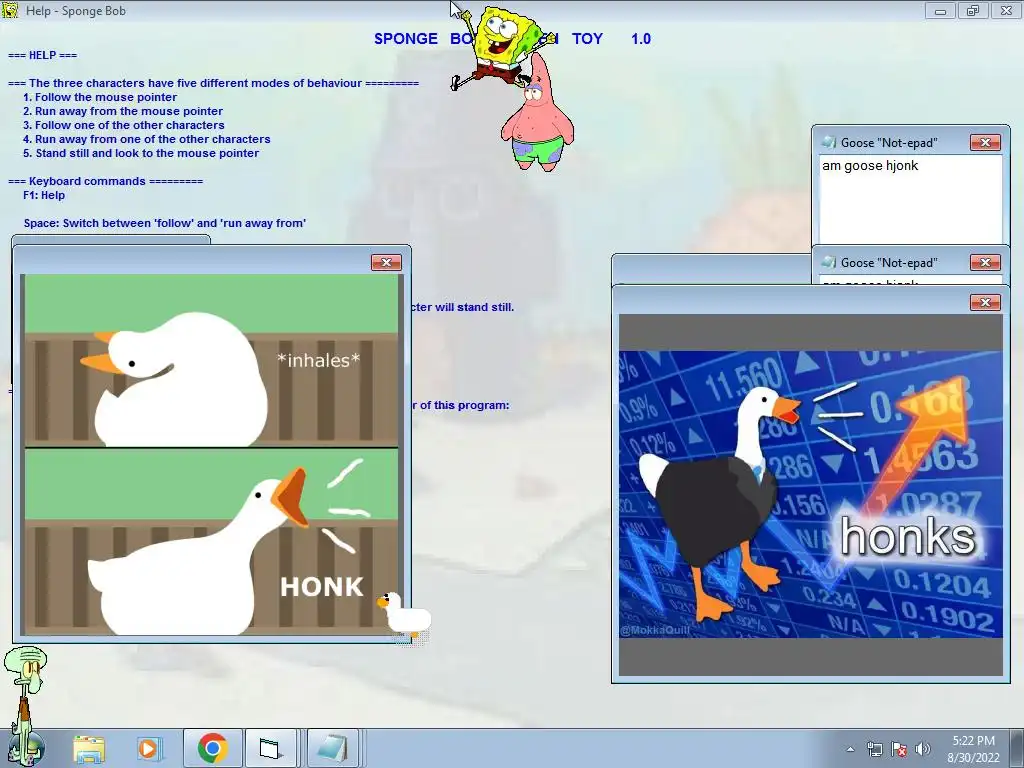Viewport: 1024px width, 768px height.
Task: Click the "F1: Help" line
Action: (x=44, y=195)
